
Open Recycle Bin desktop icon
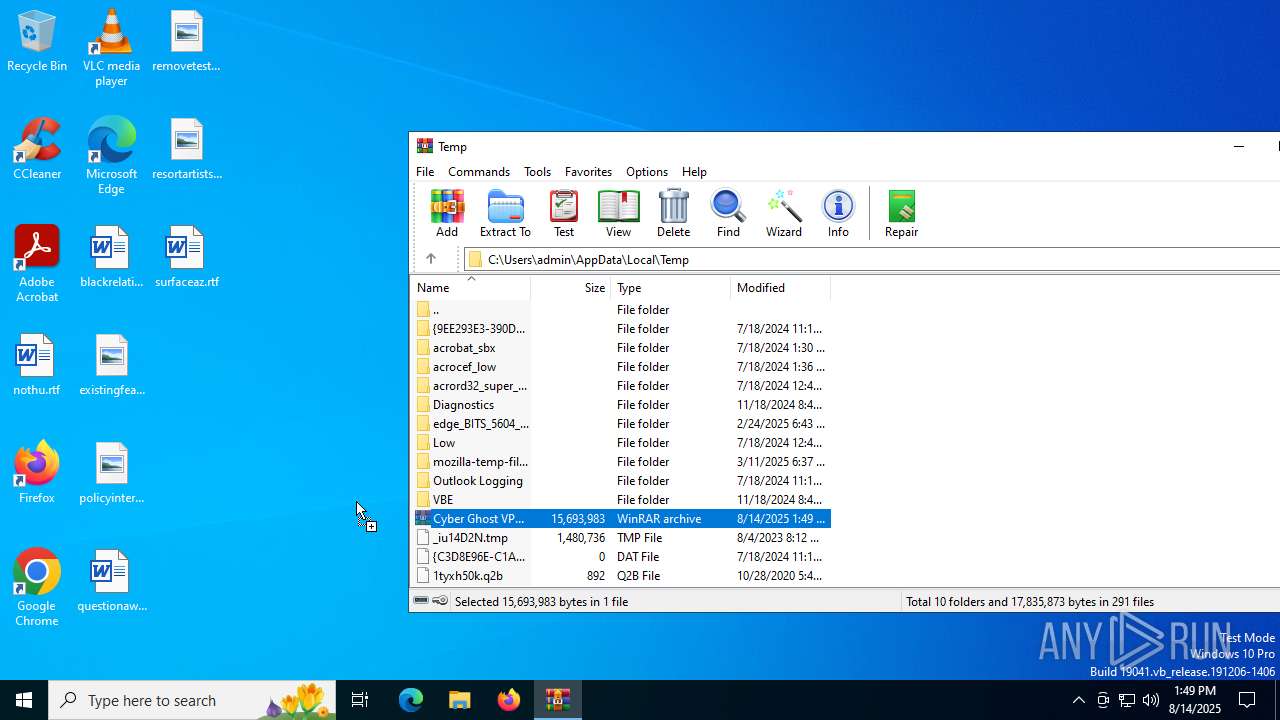(37, 42)
